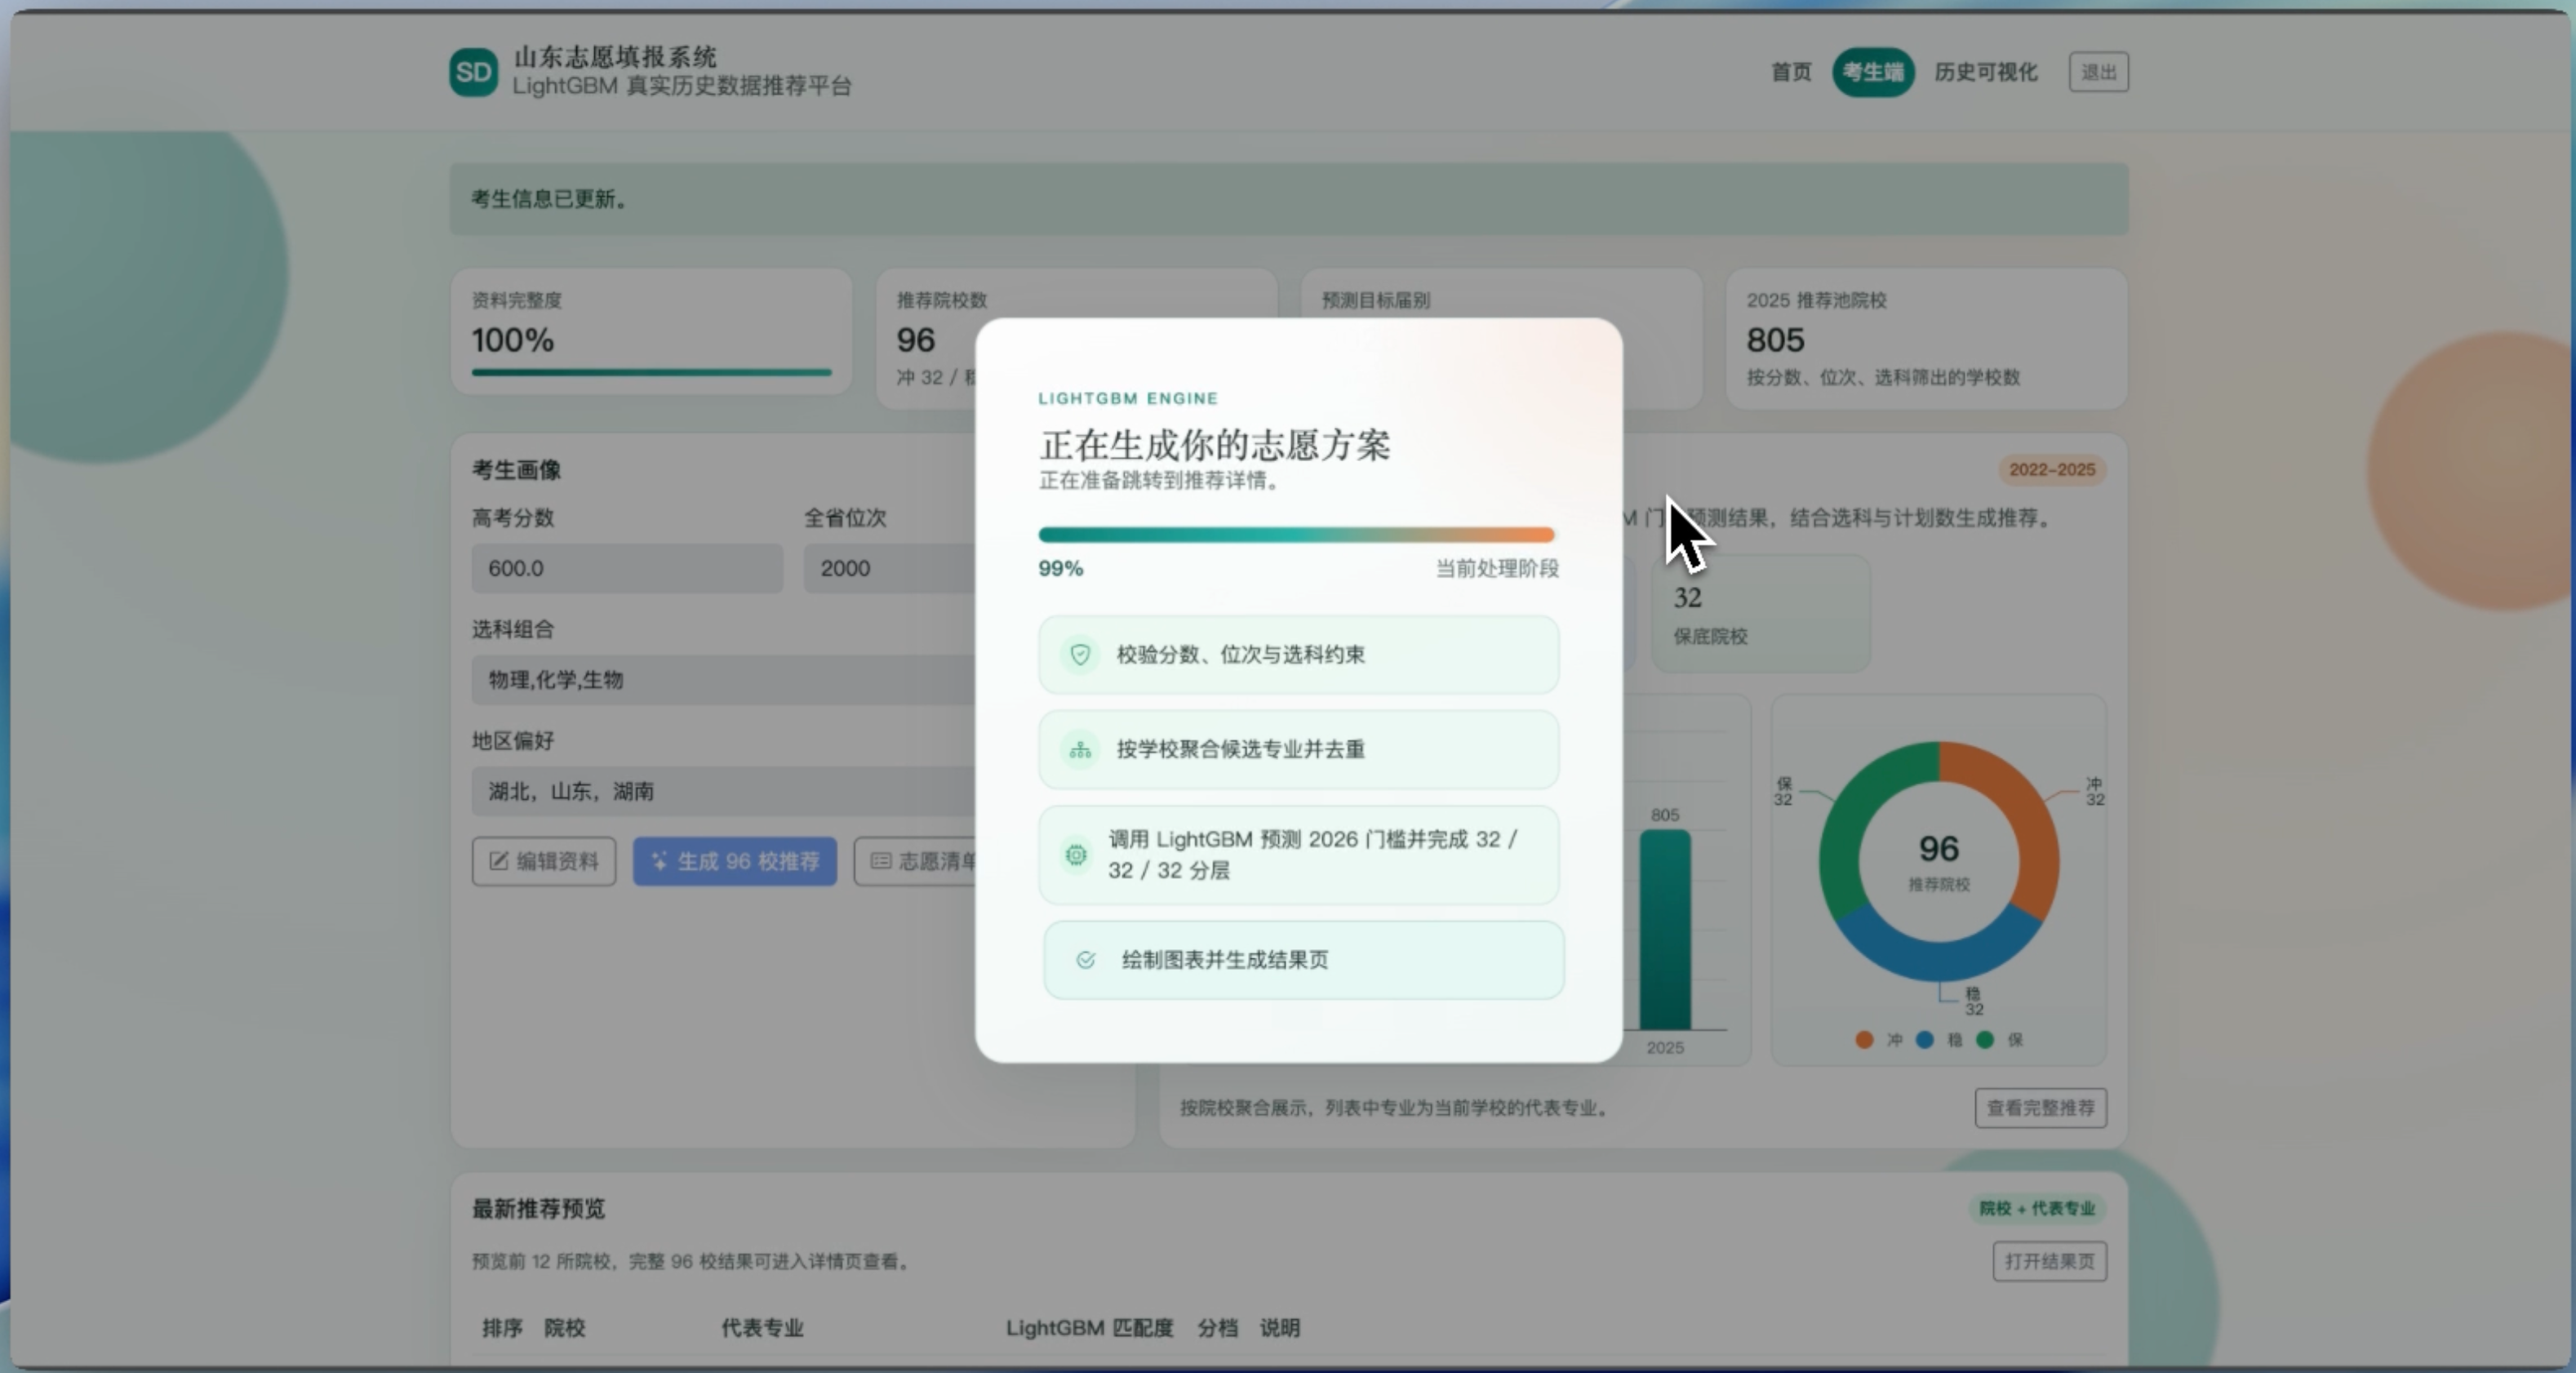Click the 99% gradient progress bar
Image resolution: width=2576 pixels, height=1373 pixels.
point(1296,535)
